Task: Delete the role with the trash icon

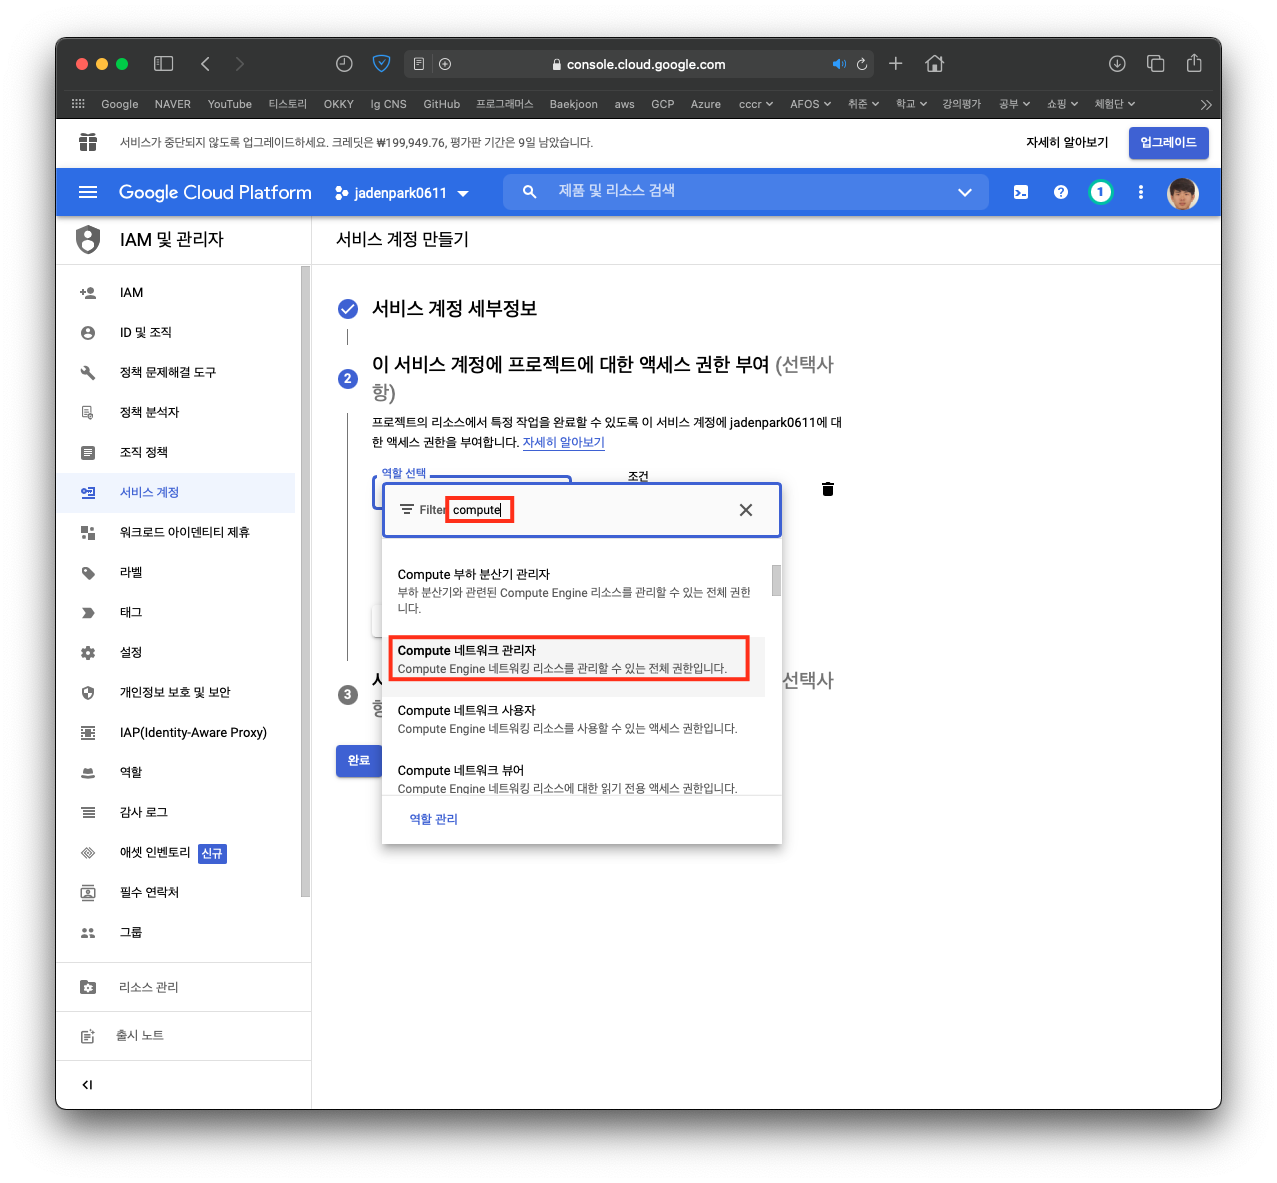Action: [x=828, y=489]
